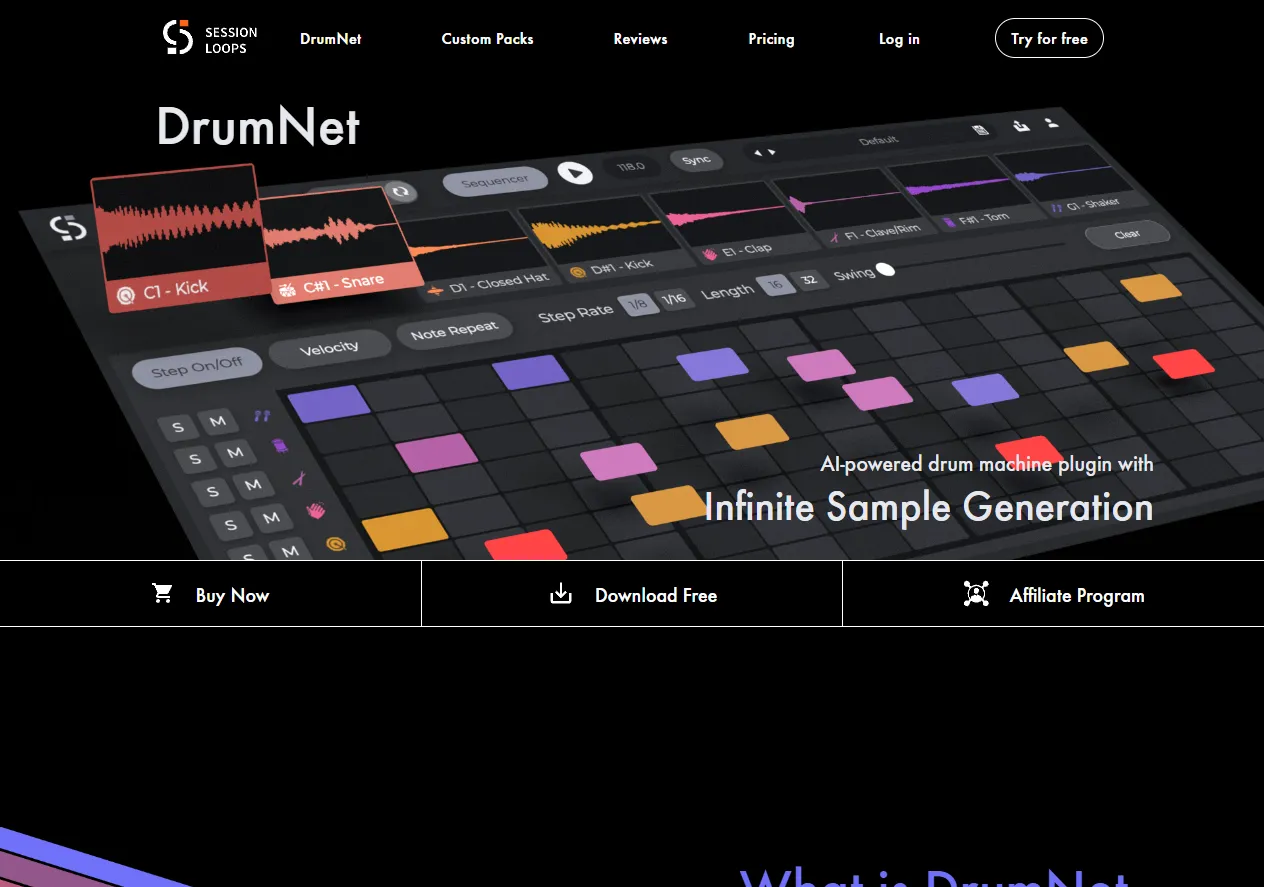Select previous preset with left arrow
Image resolution: width=1264 pixels, height=887 pixels.
pyautogui.click(x=757, y=153)
